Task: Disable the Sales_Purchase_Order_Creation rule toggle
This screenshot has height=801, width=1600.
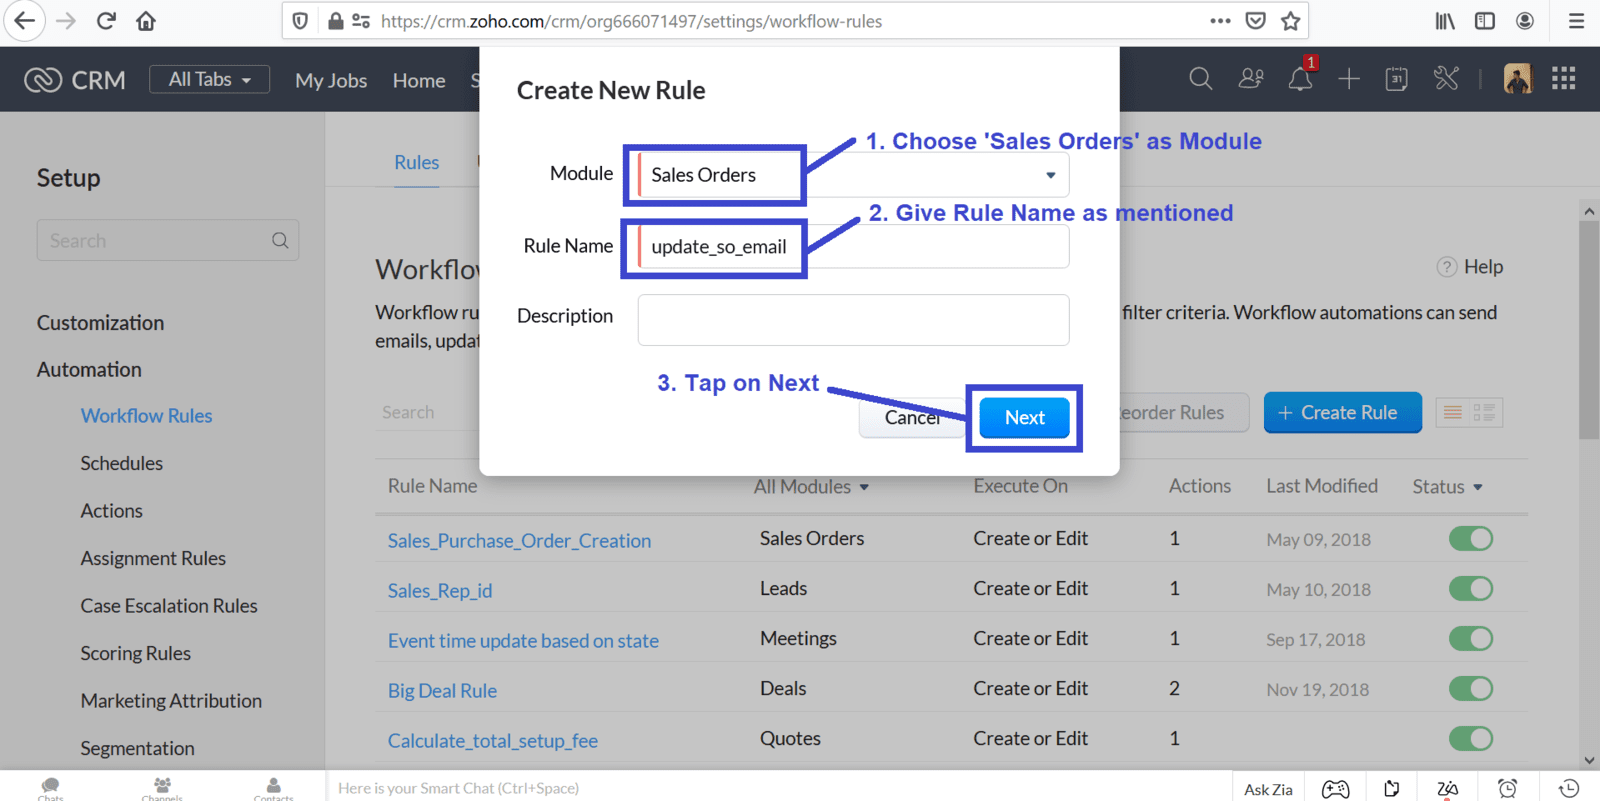Action: (1471, 539)
